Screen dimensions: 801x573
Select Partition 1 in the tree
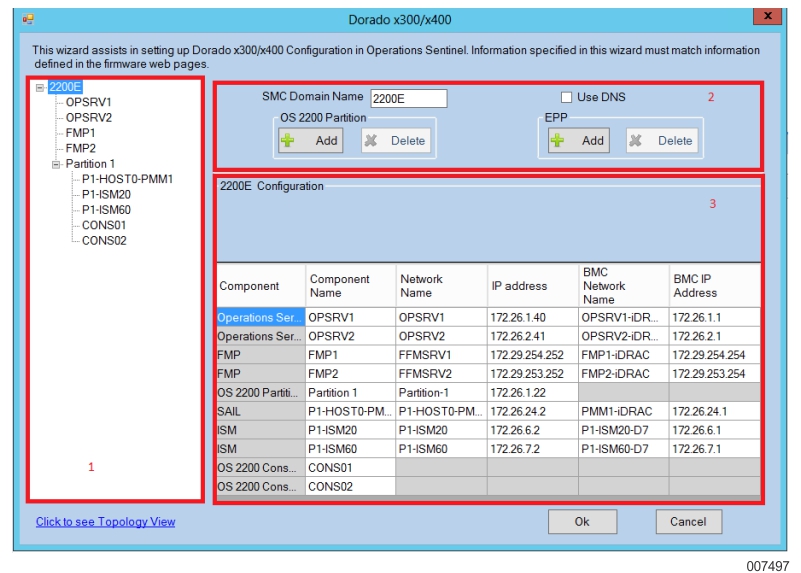[90, 164]
